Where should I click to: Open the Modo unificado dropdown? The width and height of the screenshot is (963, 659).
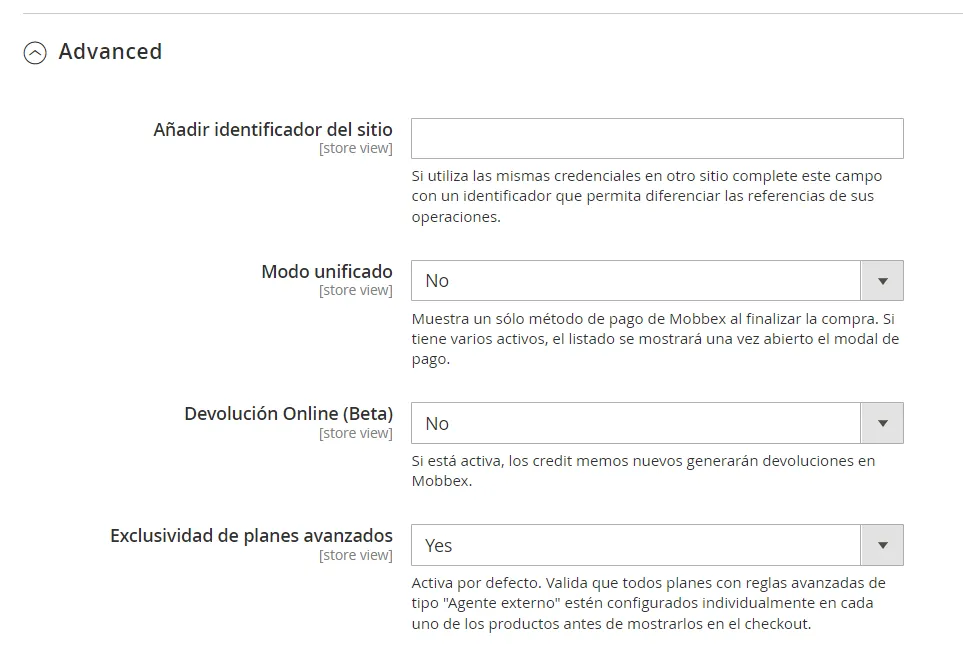click(x=657, y=281)
